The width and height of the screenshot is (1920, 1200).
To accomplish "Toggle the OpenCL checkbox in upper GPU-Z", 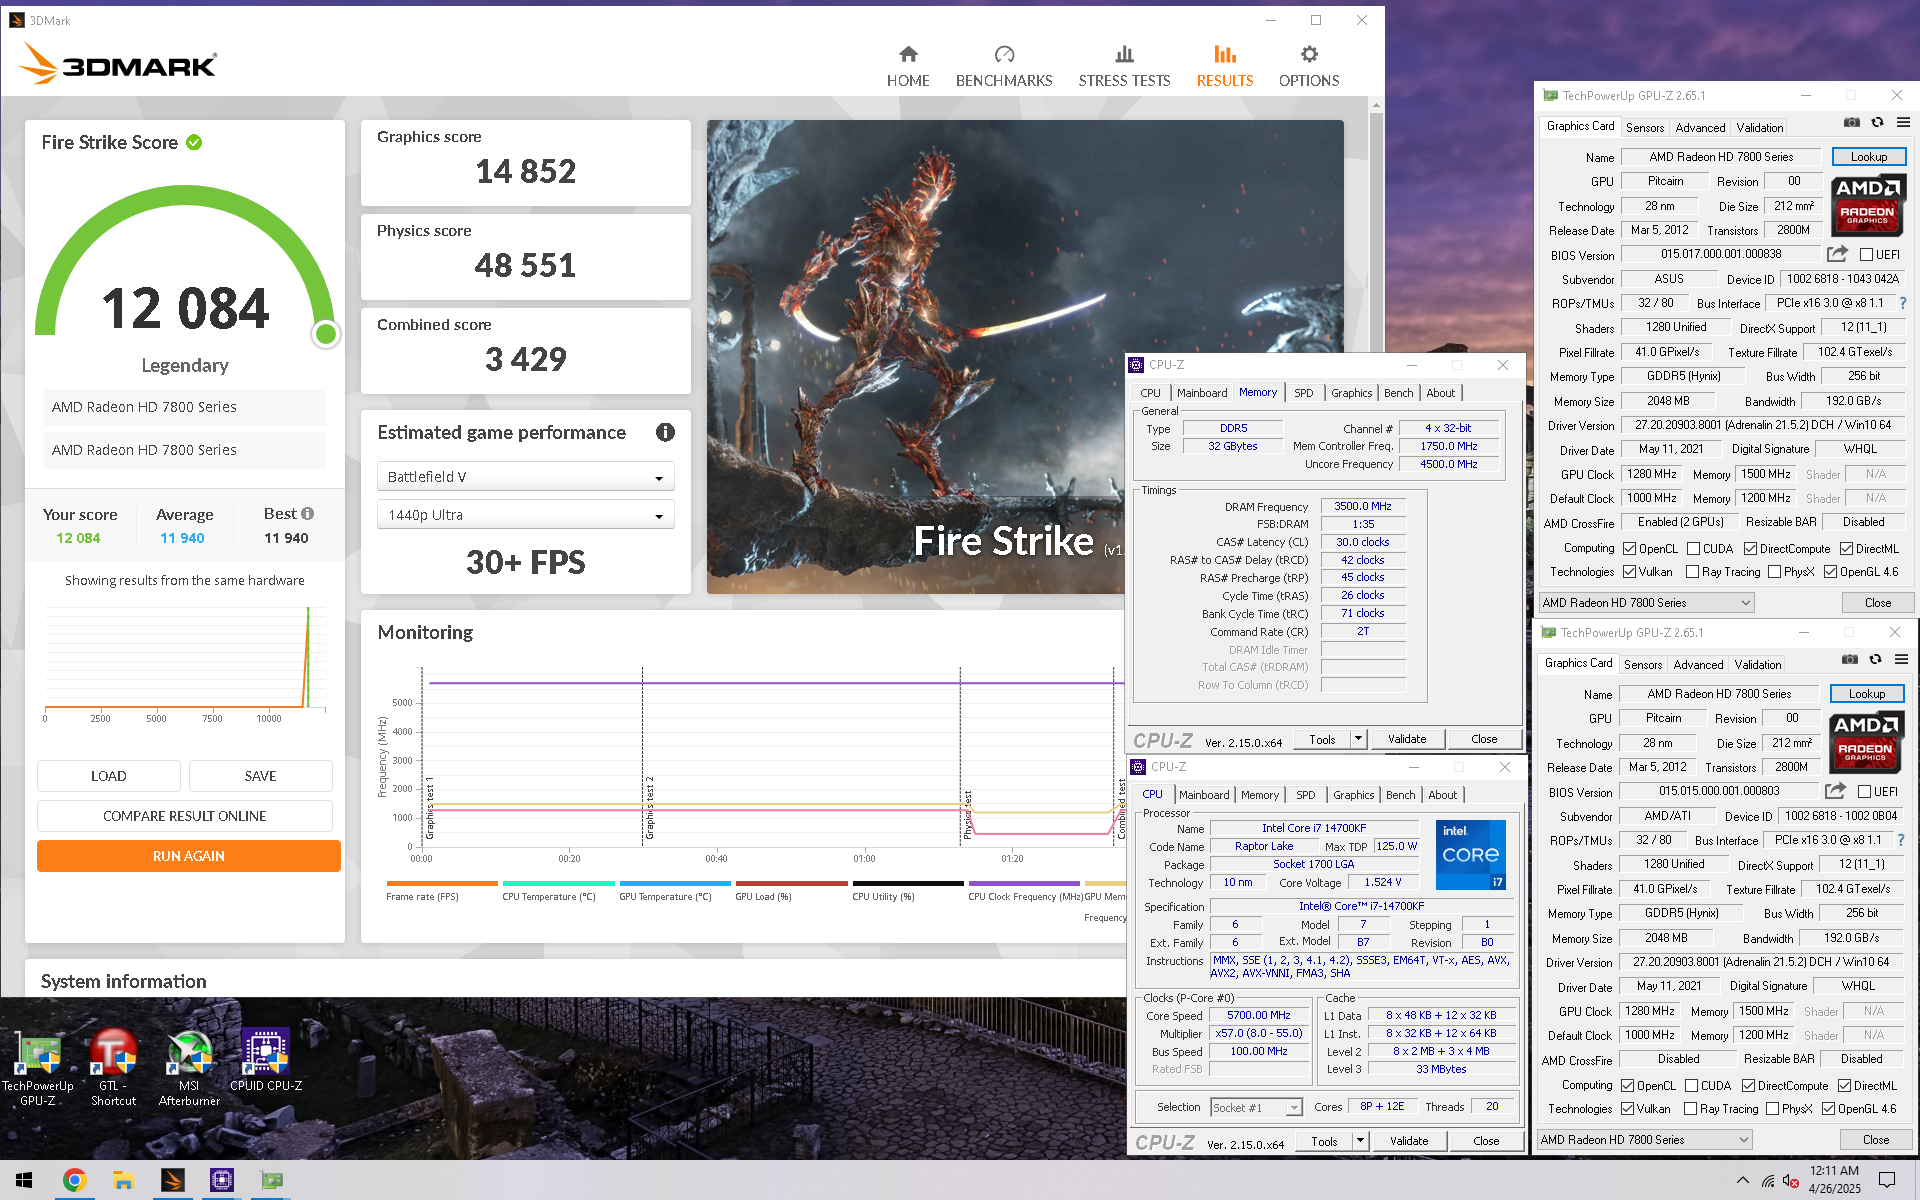I will (1630, 548).
